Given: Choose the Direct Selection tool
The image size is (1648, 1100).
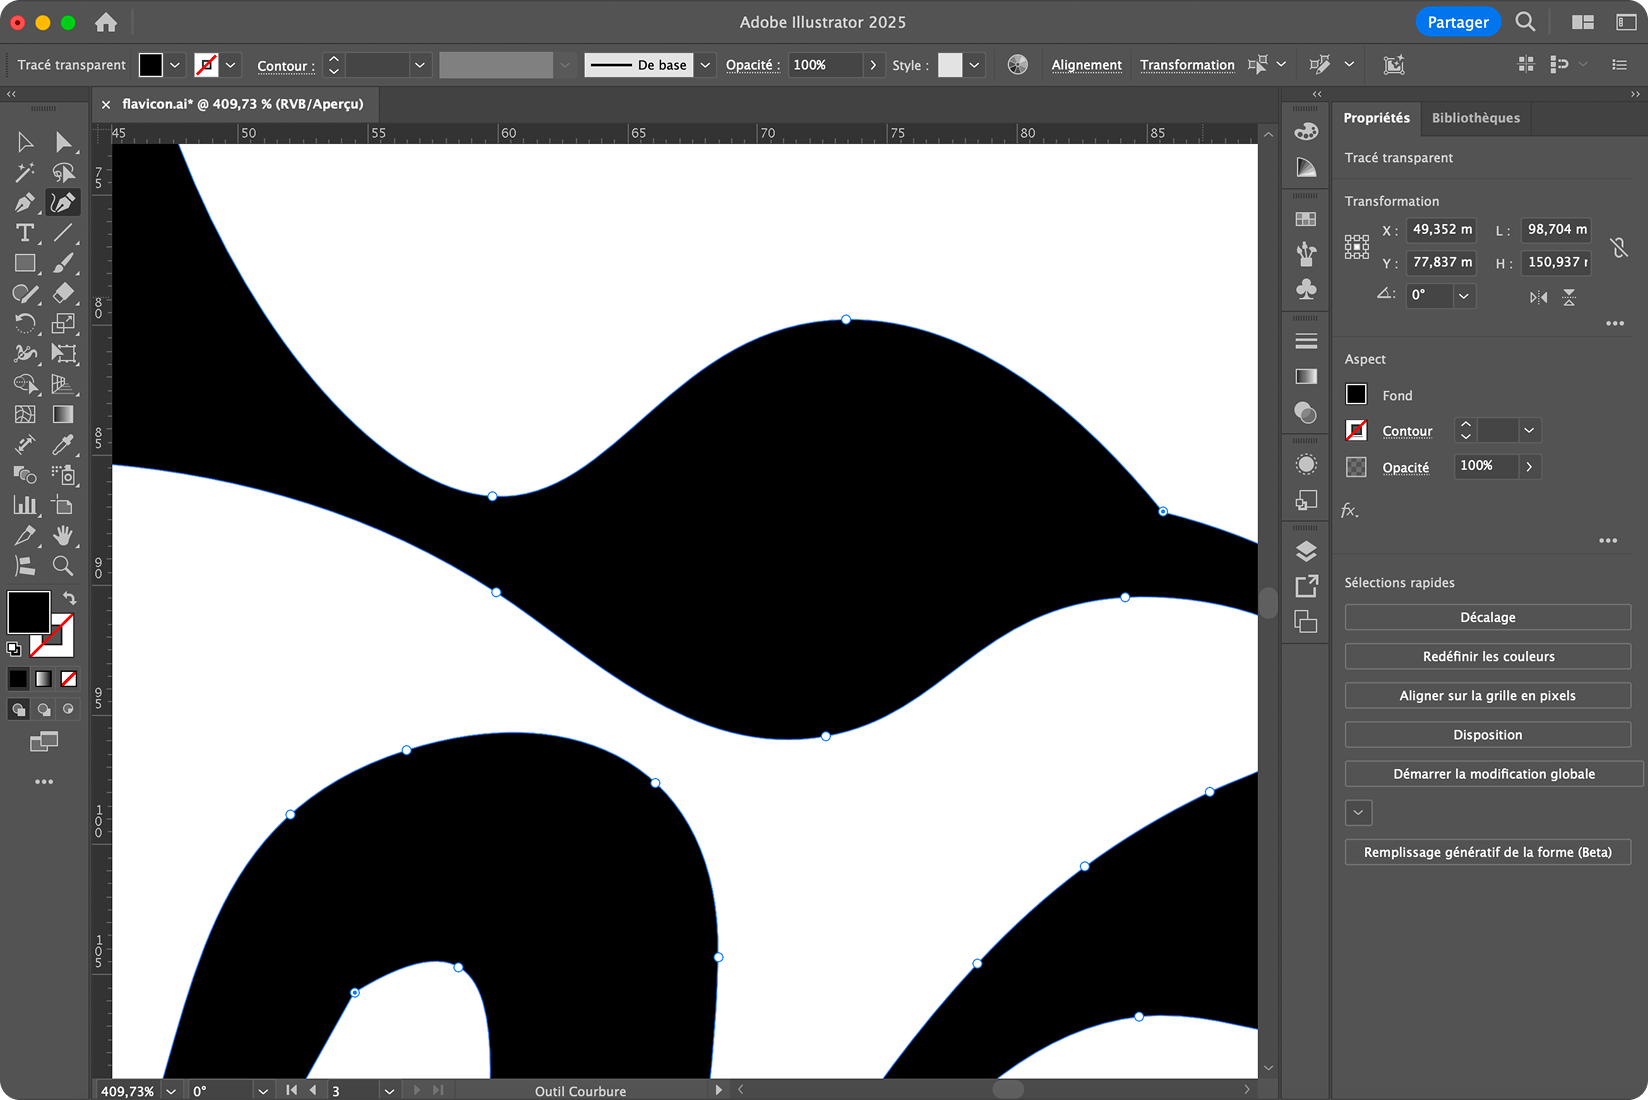Looking at the screenshot, I should [x=63, y=142].
